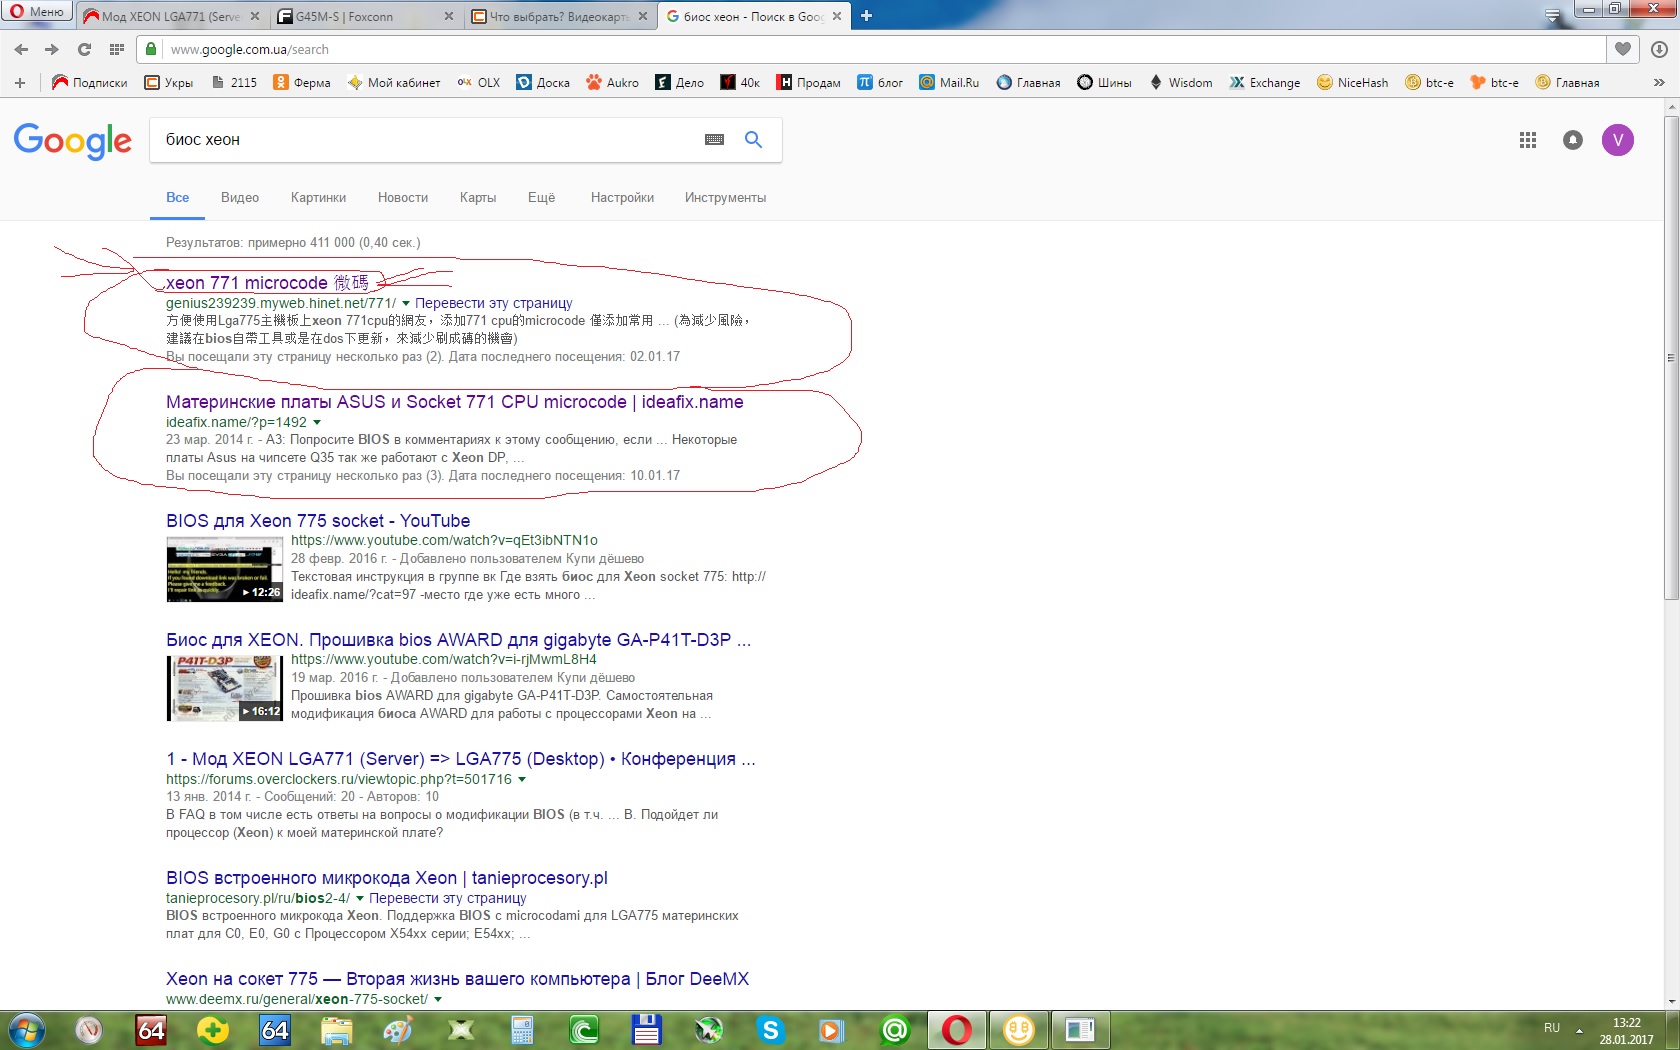
Task: Open Биос для XEON Прошивка bios AWARD link
Action: (459, 640)
